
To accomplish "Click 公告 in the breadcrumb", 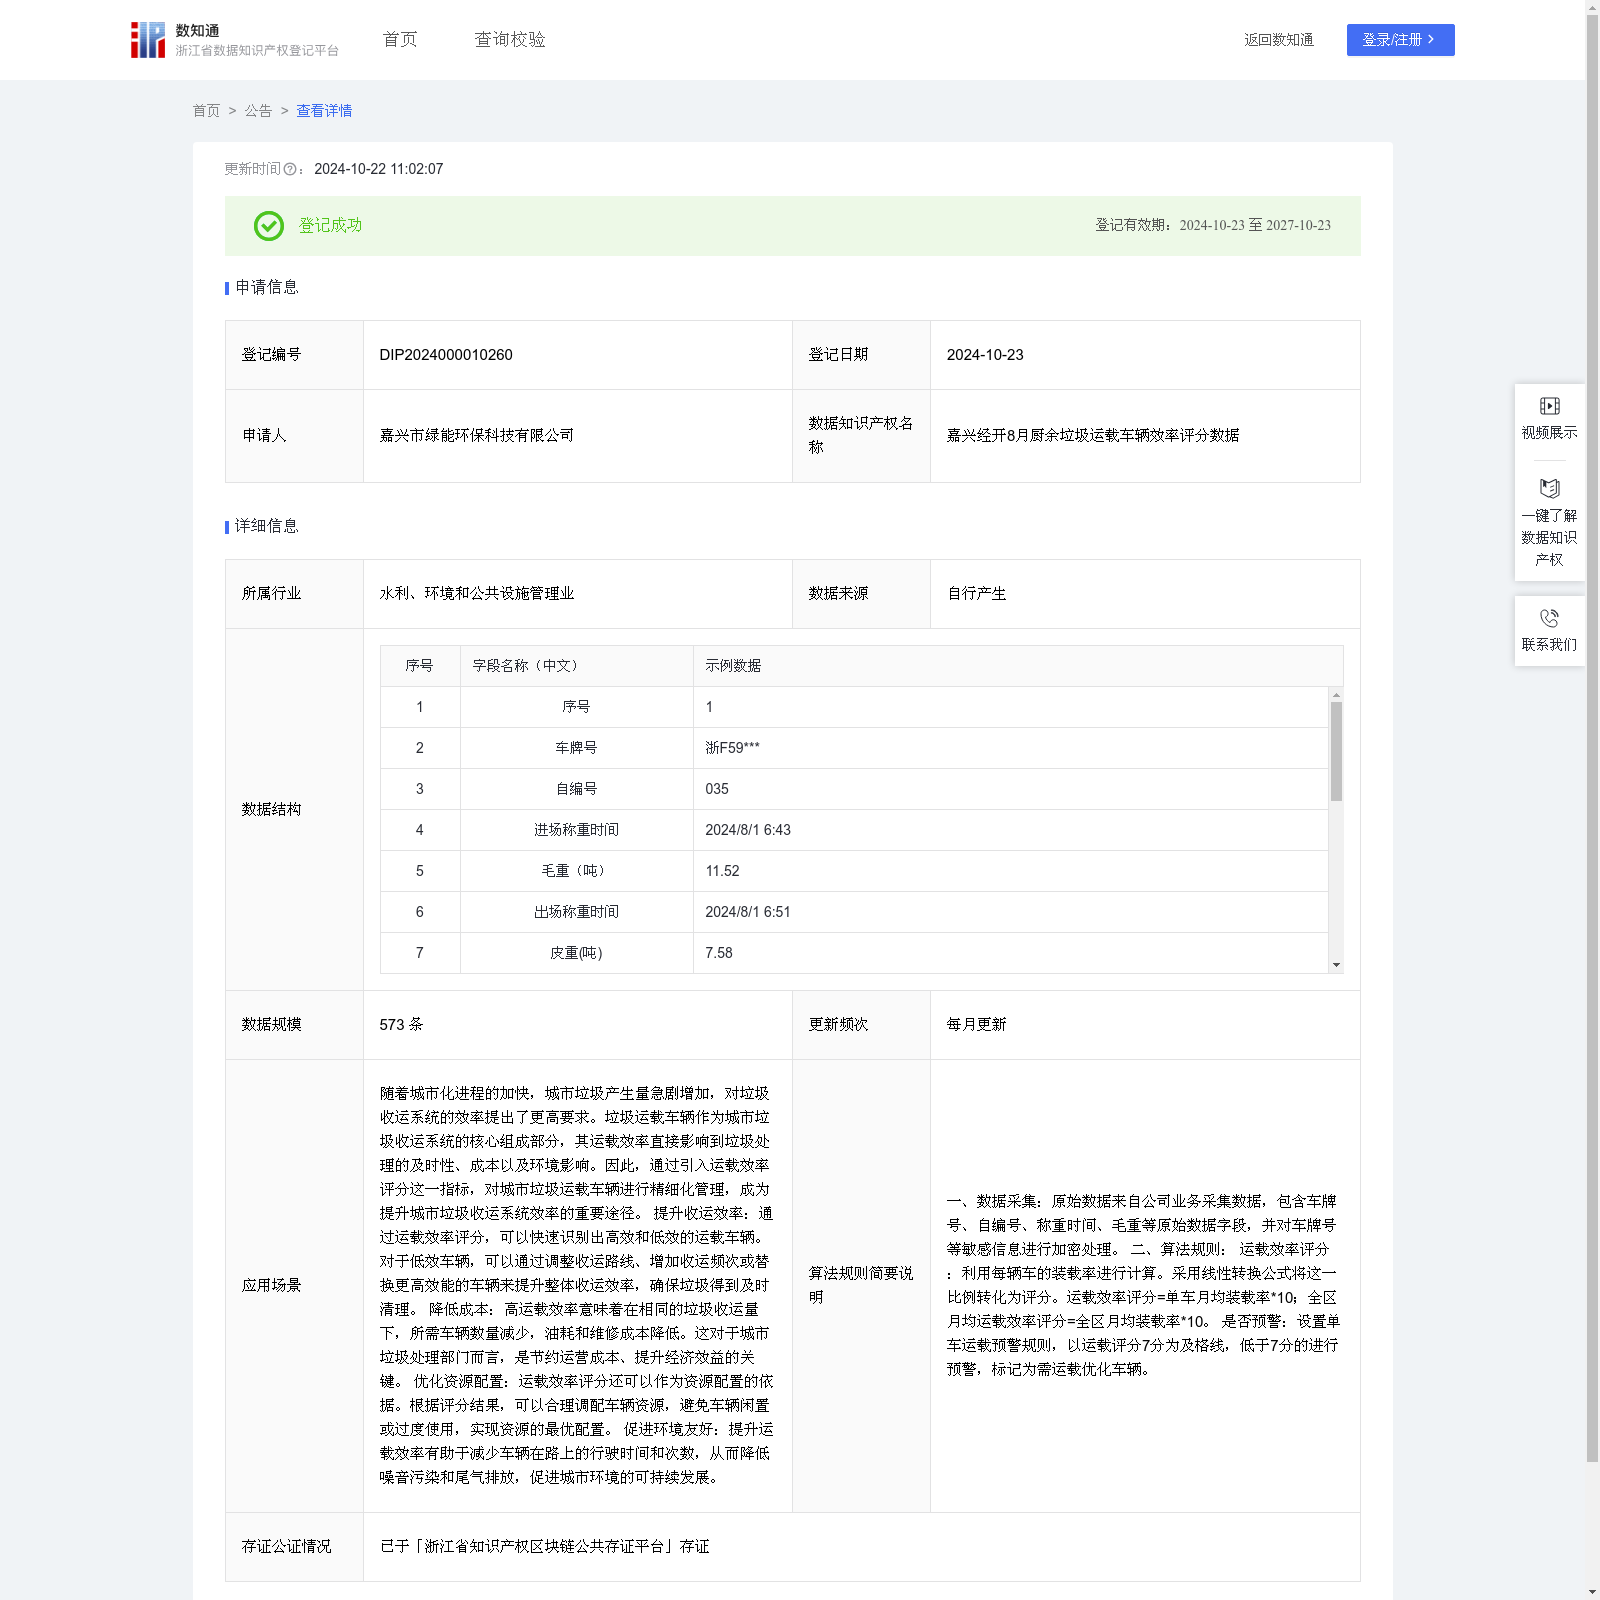I will [258, 111].
